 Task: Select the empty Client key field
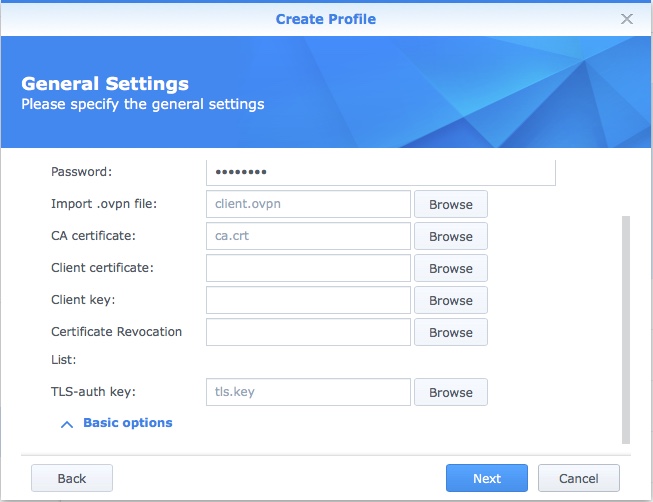308,300
